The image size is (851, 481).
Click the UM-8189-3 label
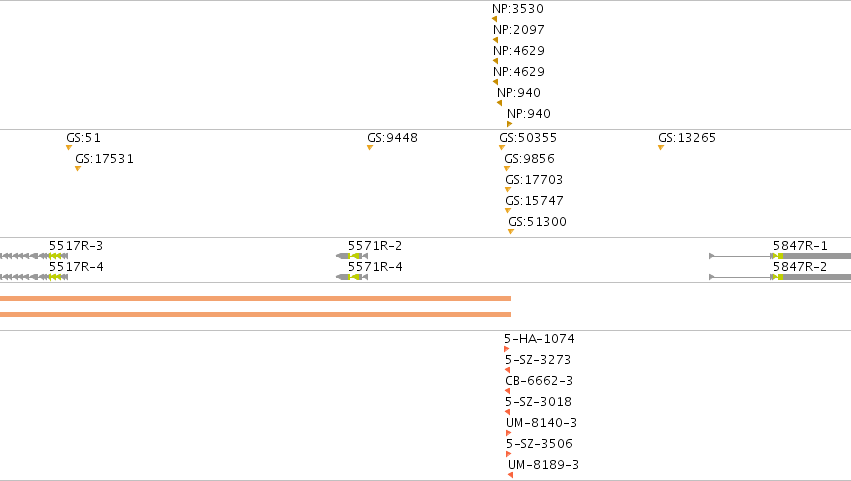pos(544,465)
